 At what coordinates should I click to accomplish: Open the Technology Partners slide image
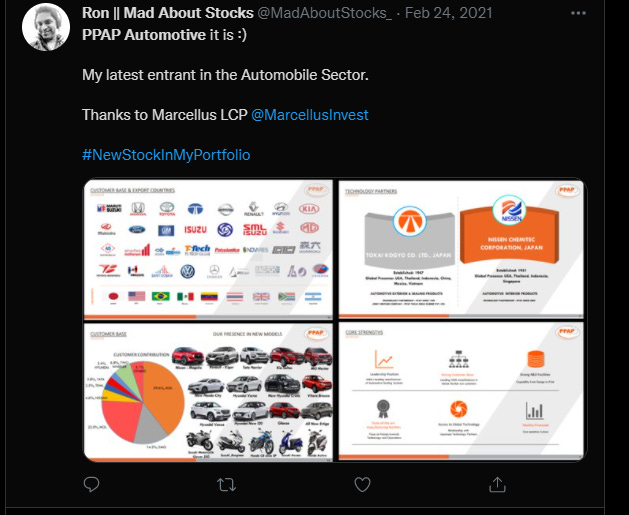461,249
